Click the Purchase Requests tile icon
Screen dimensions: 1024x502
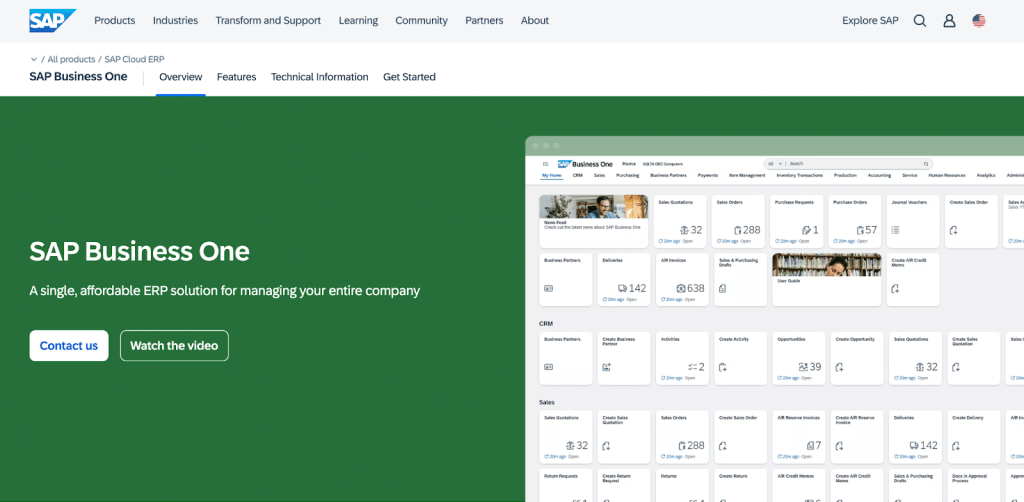tap(807, 230)
